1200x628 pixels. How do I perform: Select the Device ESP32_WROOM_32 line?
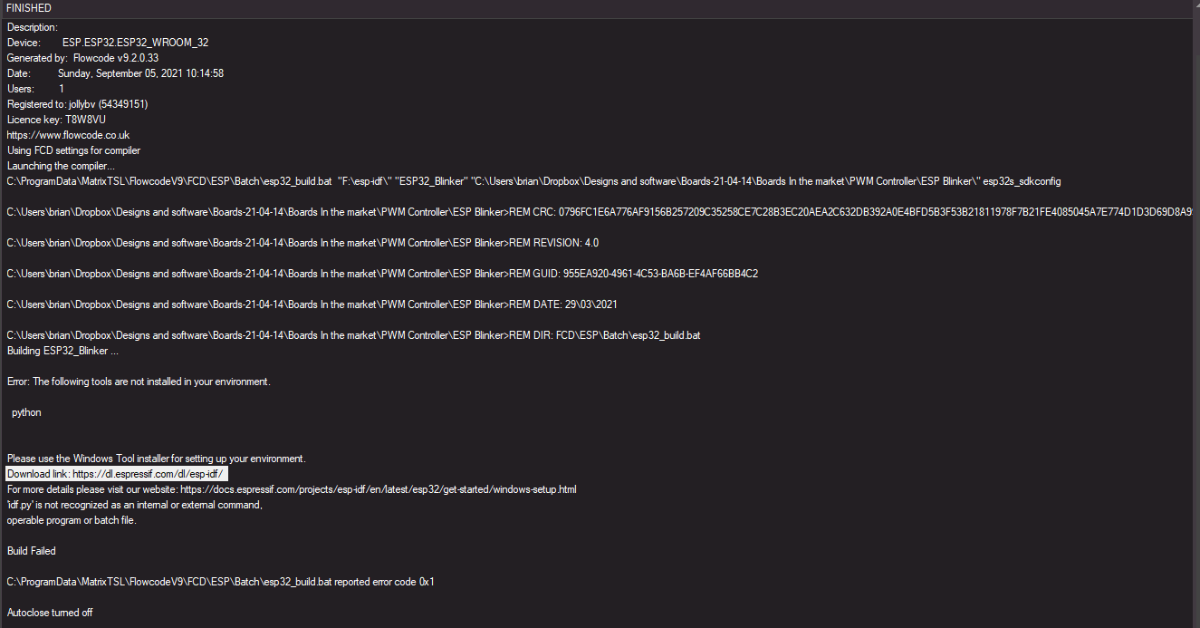click(x=108, y=43)
